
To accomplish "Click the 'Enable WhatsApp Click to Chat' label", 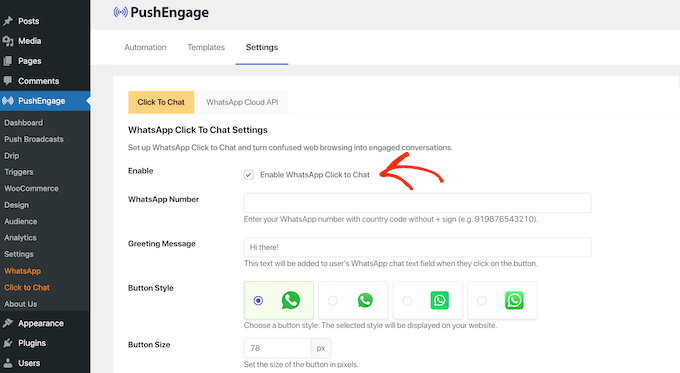I will pyautogui.click(x=315, y=175).
